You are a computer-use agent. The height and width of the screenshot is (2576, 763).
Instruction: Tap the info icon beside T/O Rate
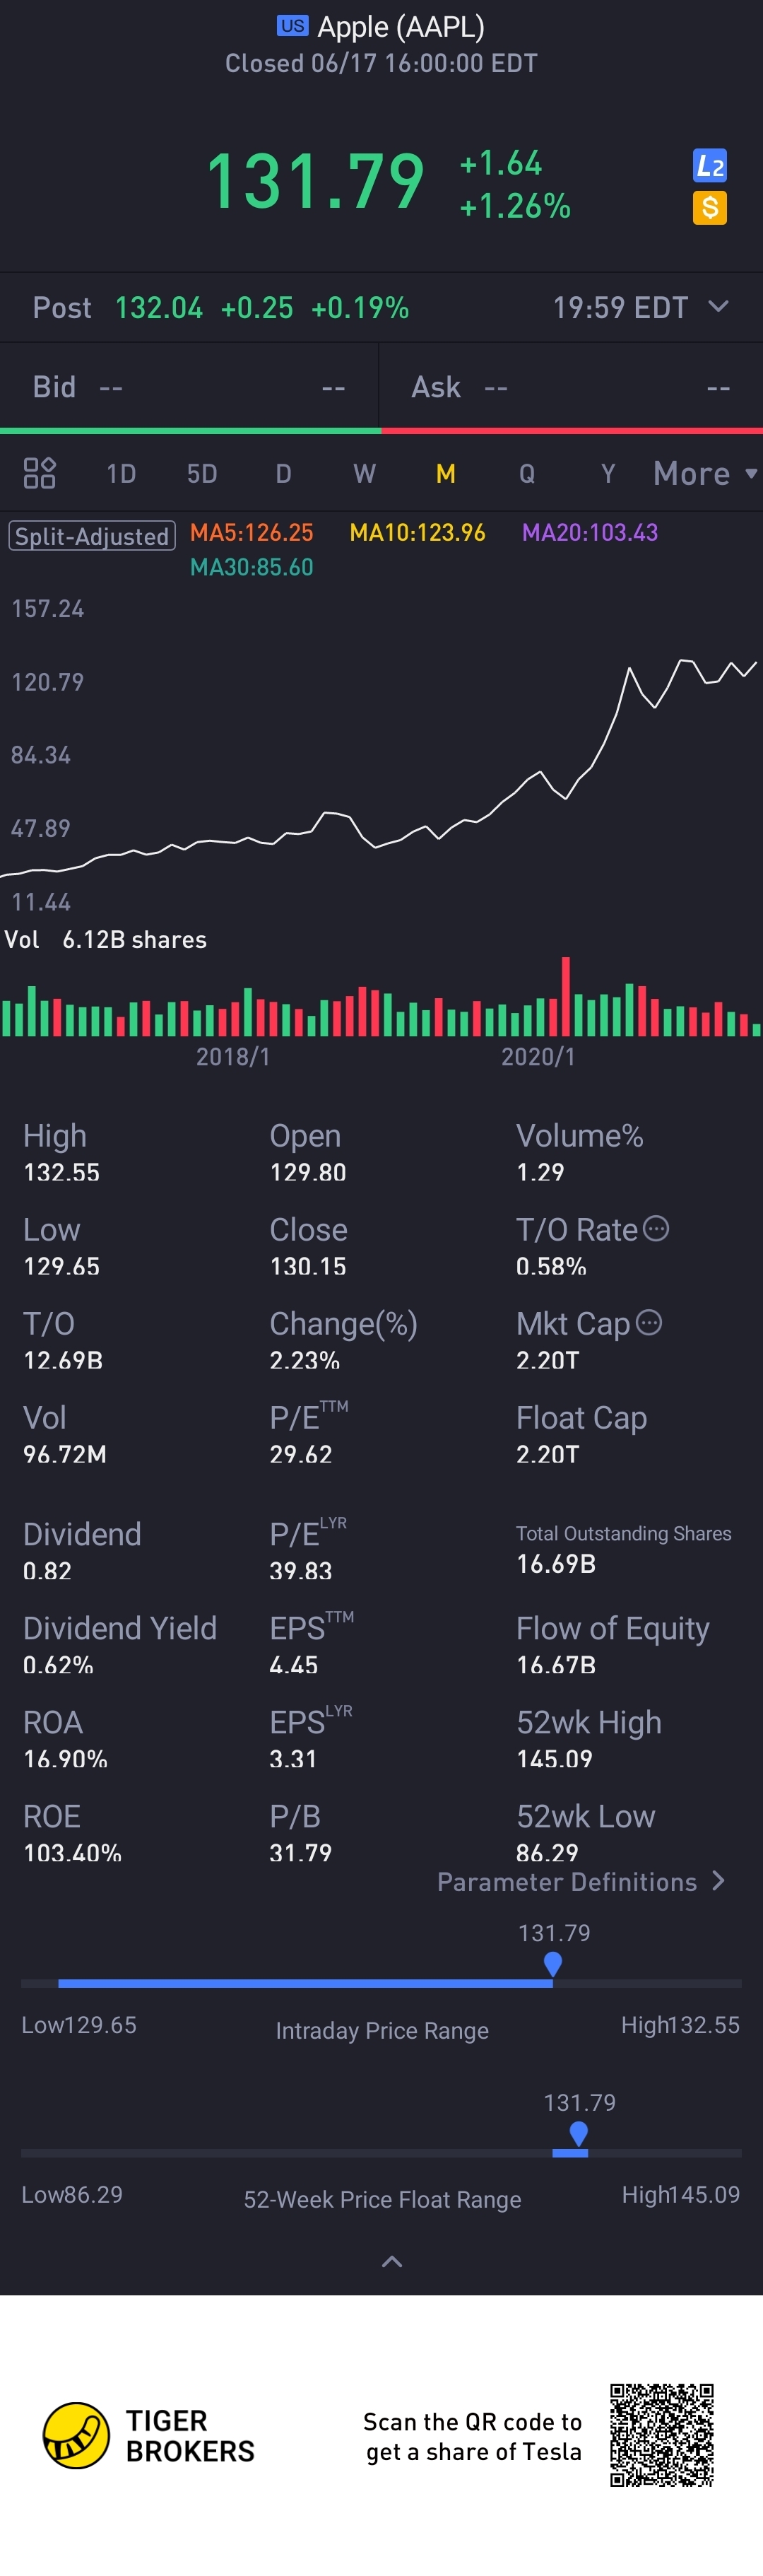point(656,1228)
